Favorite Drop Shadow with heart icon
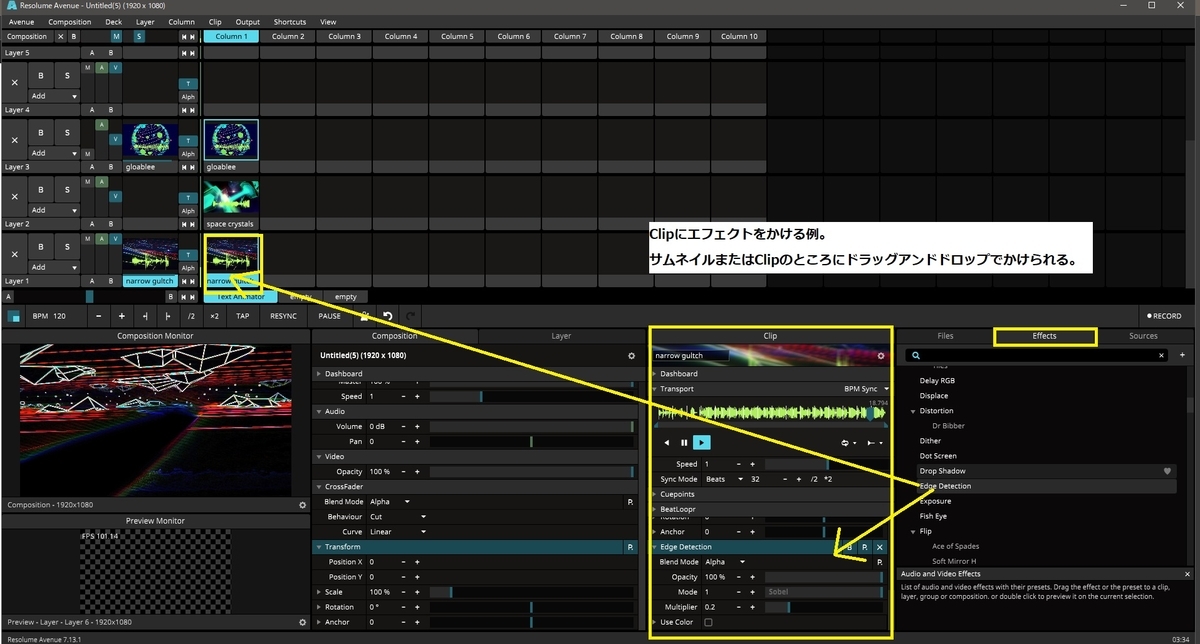The width and height of the screenshot is (1200, 644). tap(1166, 471)
